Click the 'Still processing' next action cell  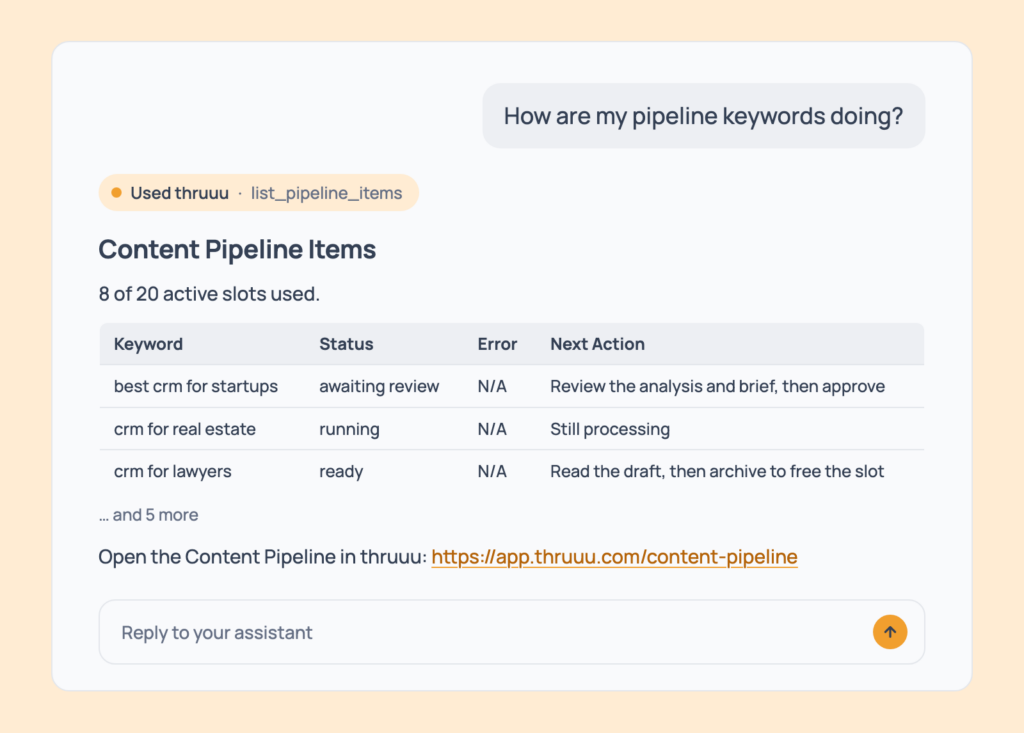610,429
